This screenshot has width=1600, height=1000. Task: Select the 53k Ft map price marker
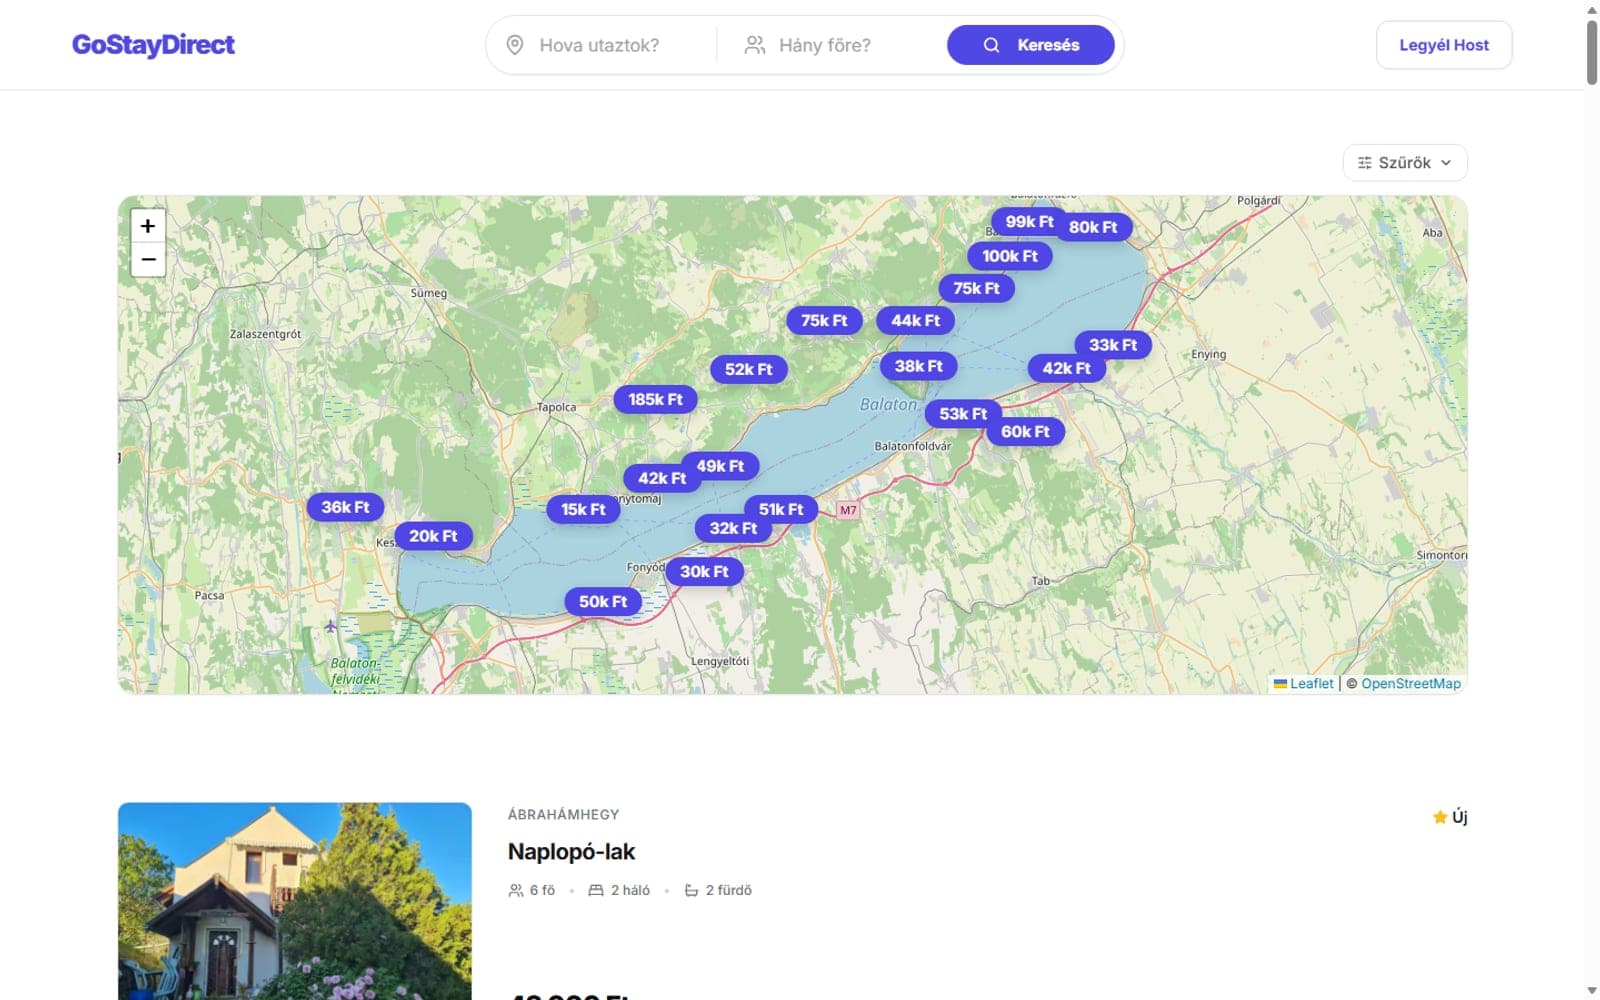[x=963, y=414]
